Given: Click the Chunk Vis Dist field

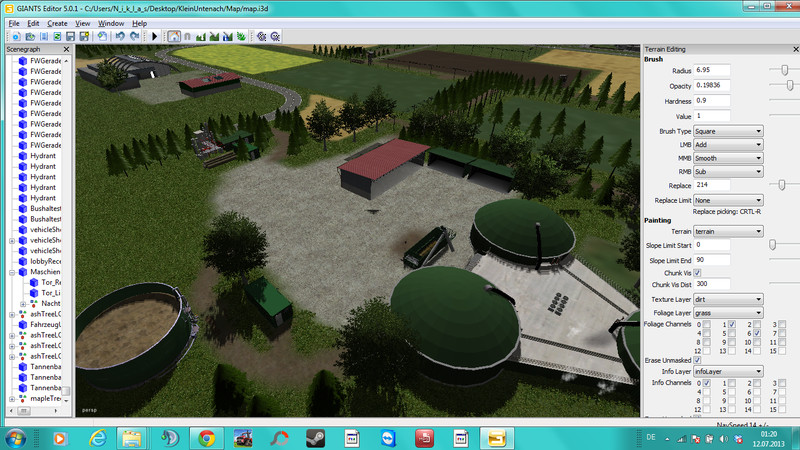Looking at the screenshot, I should coord(712,284).
